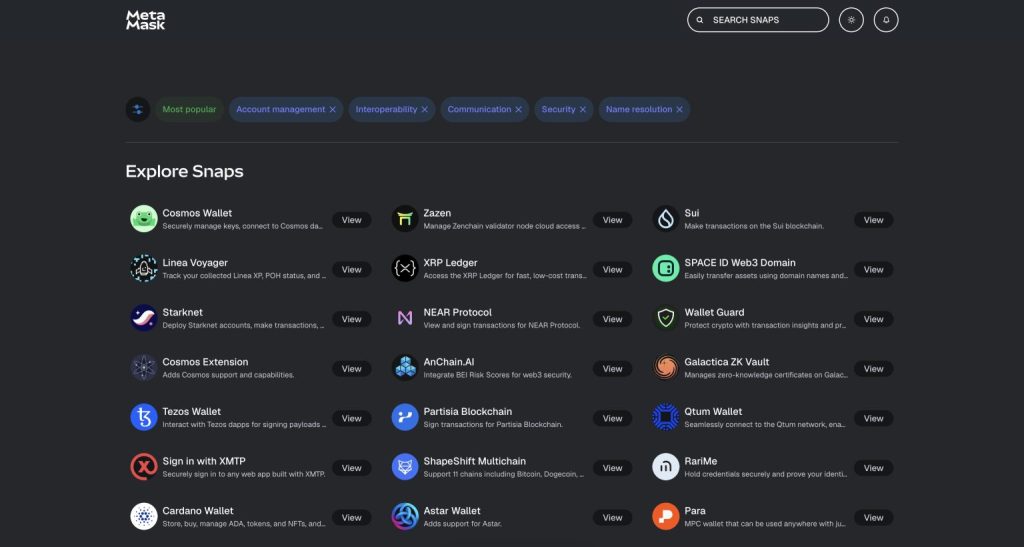Click the ShapeShift Multichain fox icon
Screen dimensions: 1024x547
point(405,467)
